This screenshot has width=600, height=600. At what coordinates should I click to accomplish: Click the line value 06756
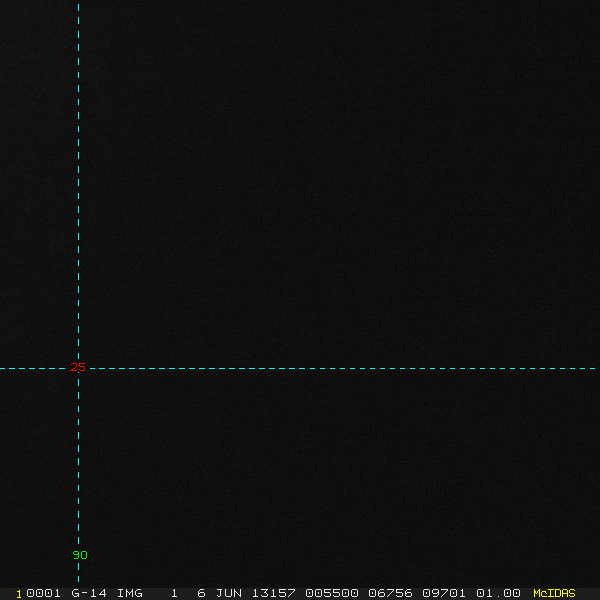pyautogui.click(x=390, y=593)
